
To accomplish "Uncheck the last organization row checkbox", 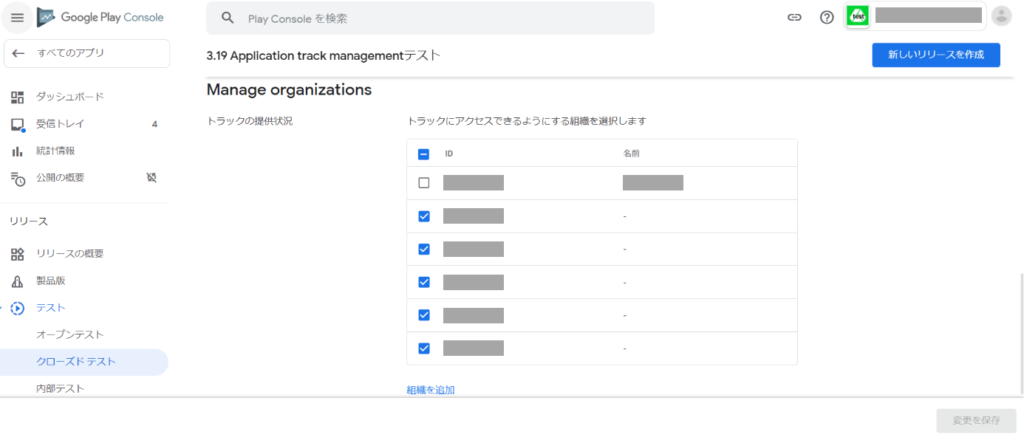I will [x=423, y=348].
